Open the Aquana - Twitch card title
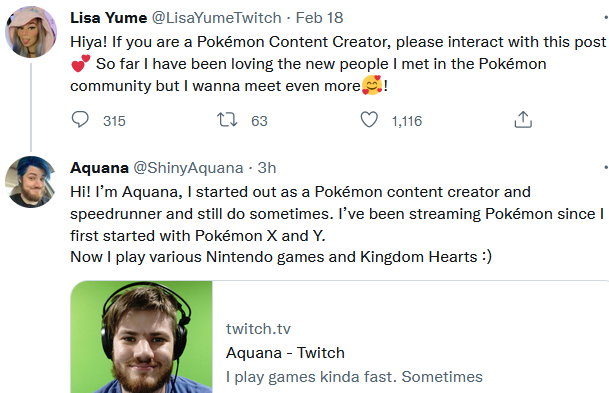This screenshot has width=609, height=393. 285,353
